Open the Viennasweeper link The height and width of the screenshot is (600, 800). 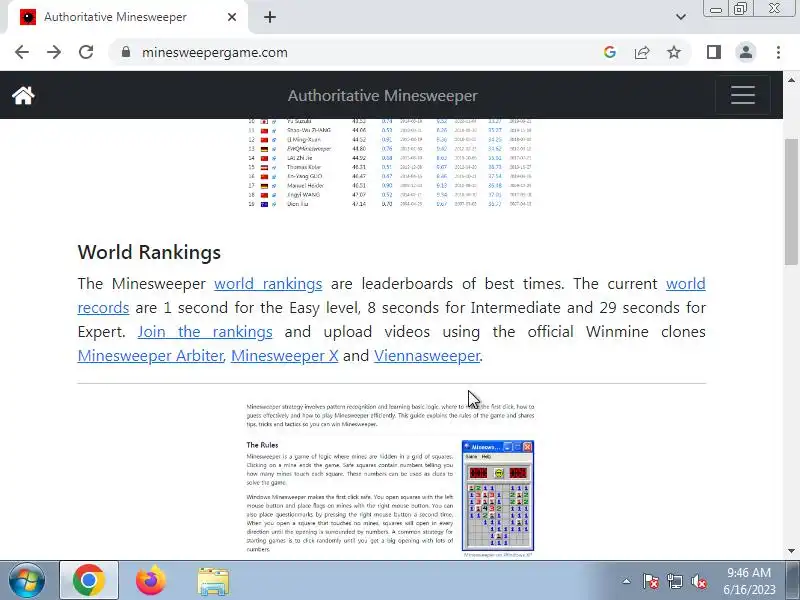[x=427, y=356]
